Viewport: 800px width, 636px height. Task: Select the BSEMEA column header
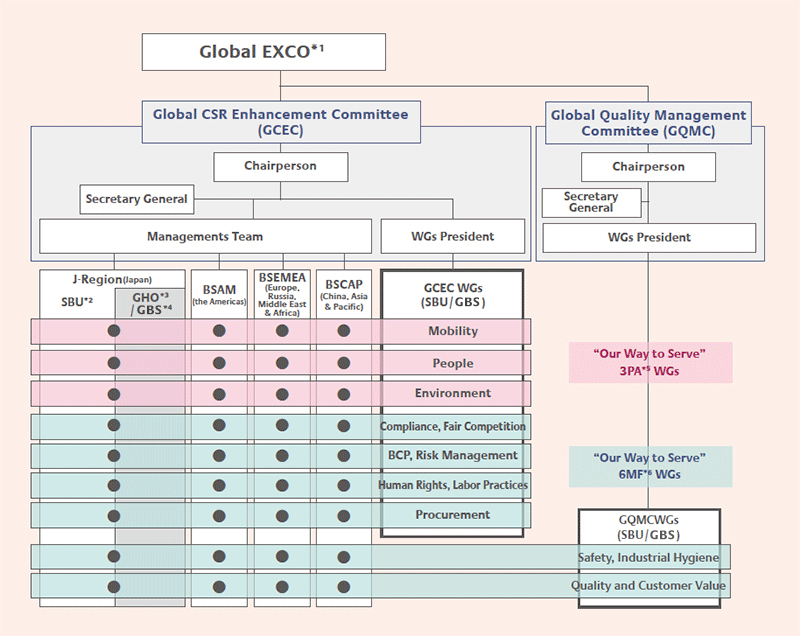pyautogui.click(x=282, y=294)
